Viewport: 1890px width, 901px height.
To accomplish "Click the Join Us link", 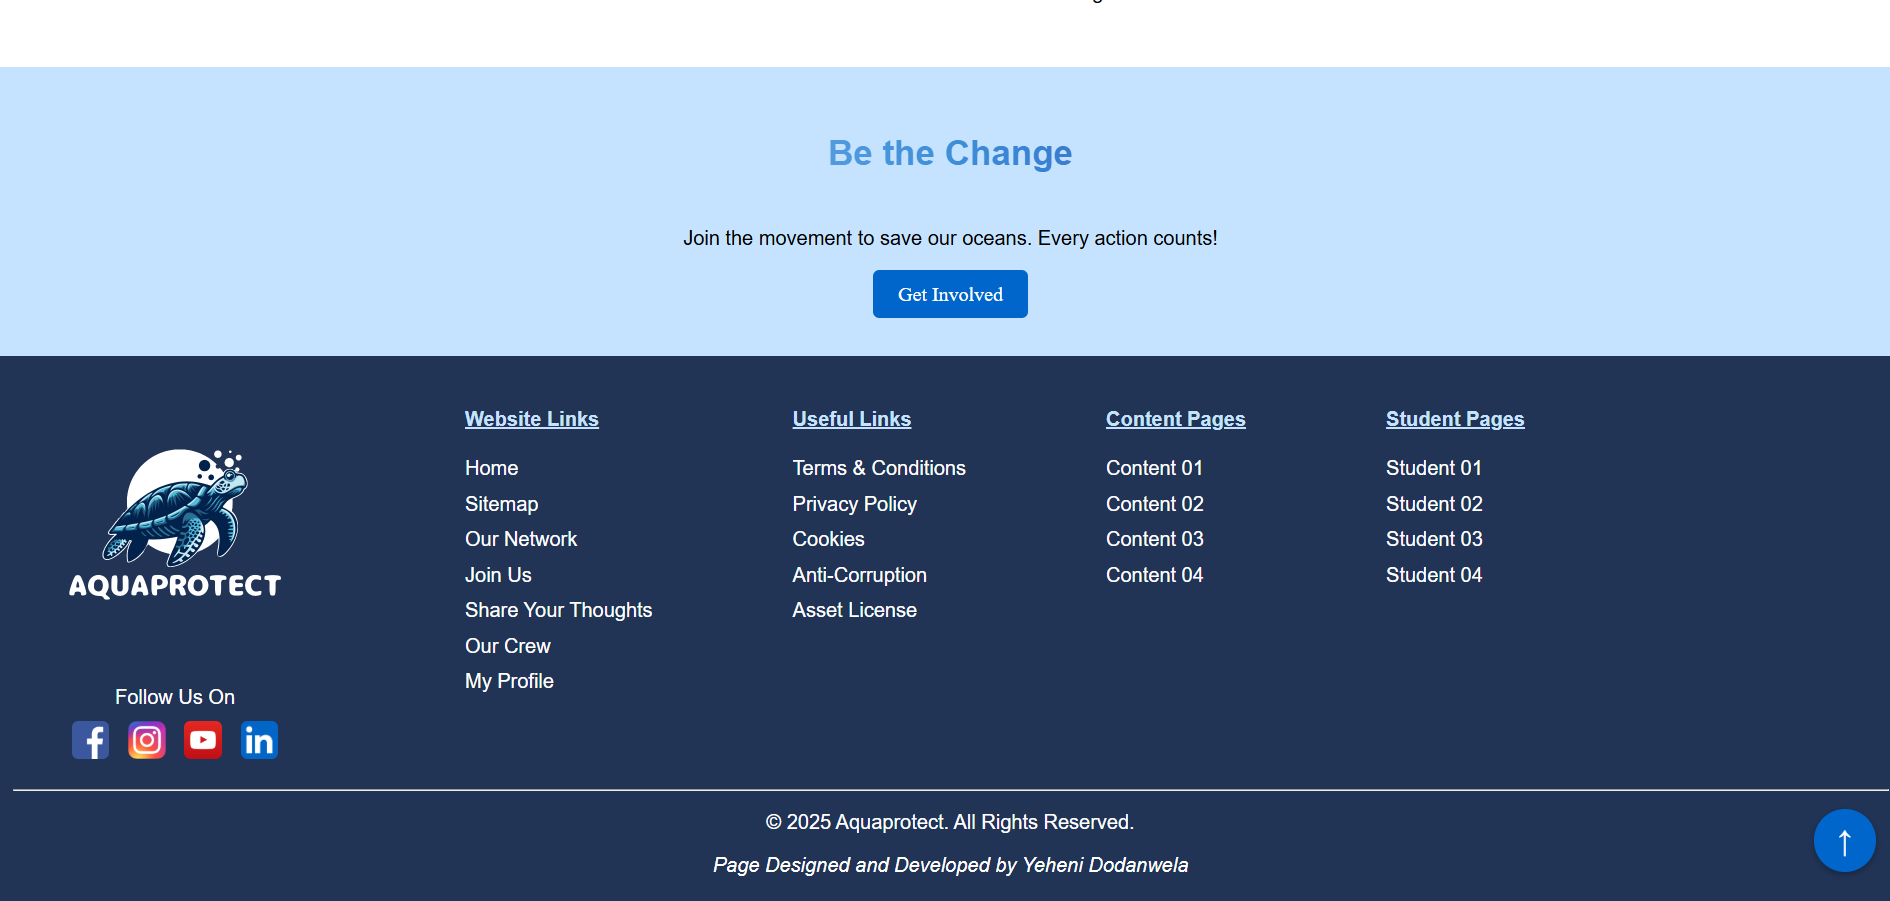I will 497,575.
